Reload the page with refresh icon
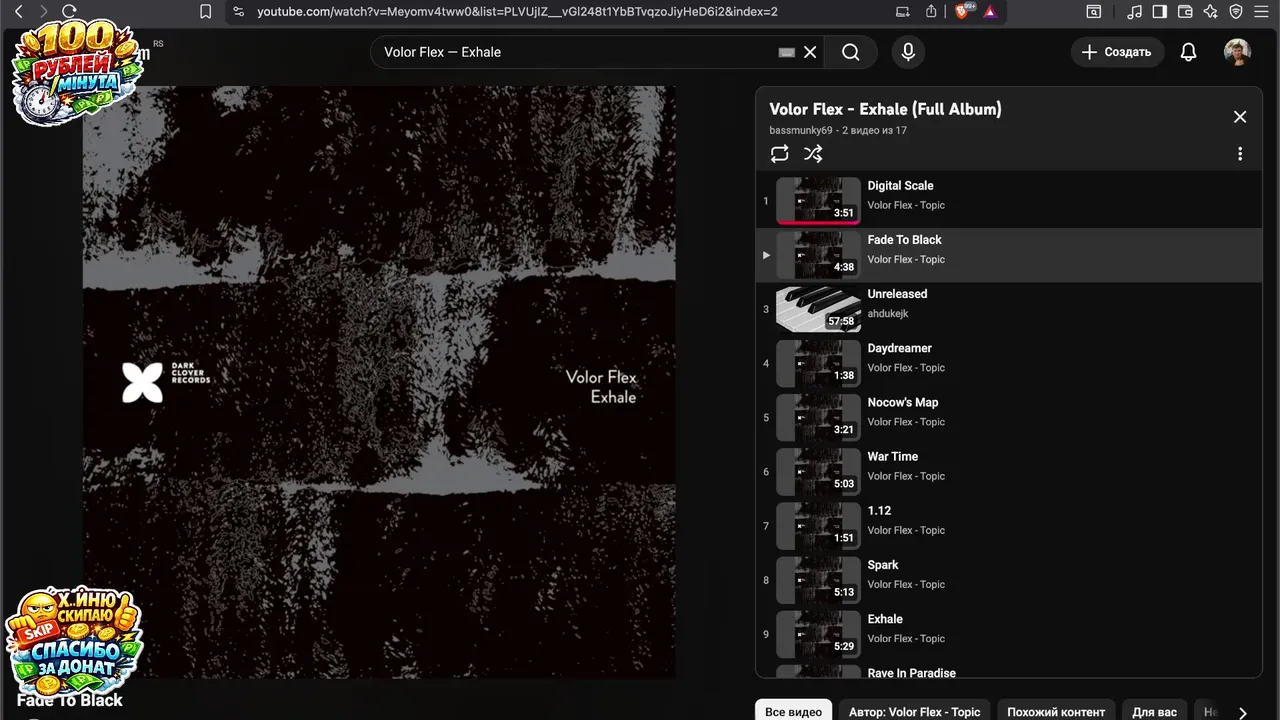This screenshot has height=720, width=1280. coord(69,11)
